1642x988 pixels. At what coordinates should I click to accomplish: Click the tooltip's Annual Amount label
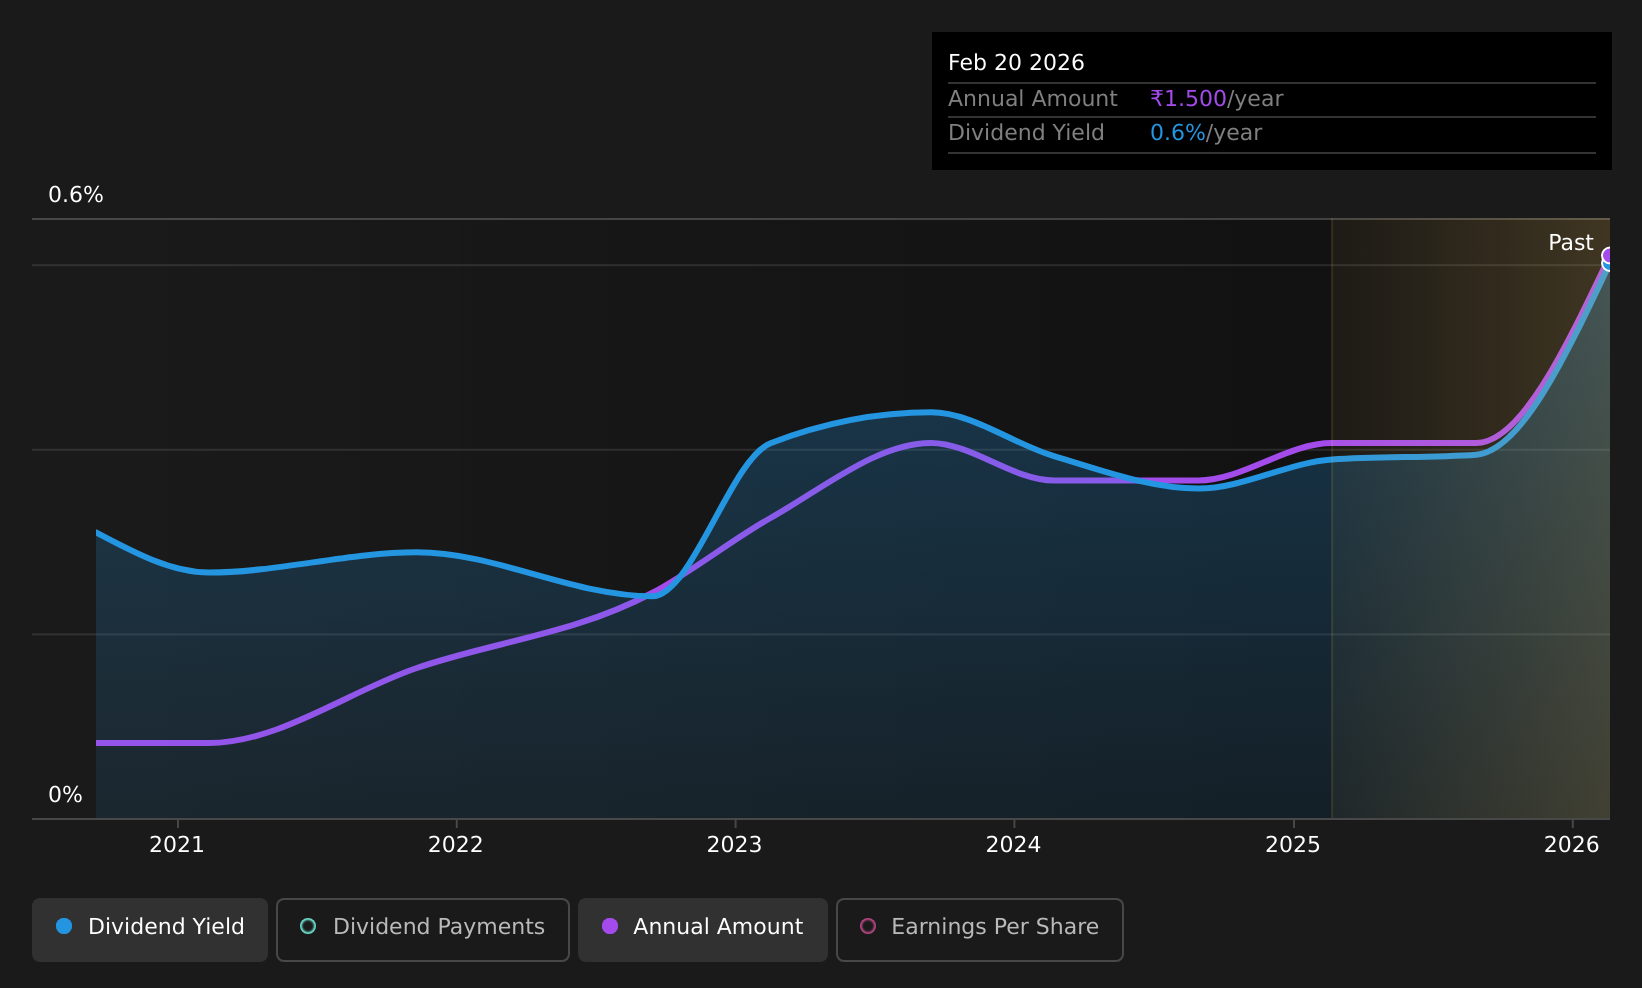1033,99
